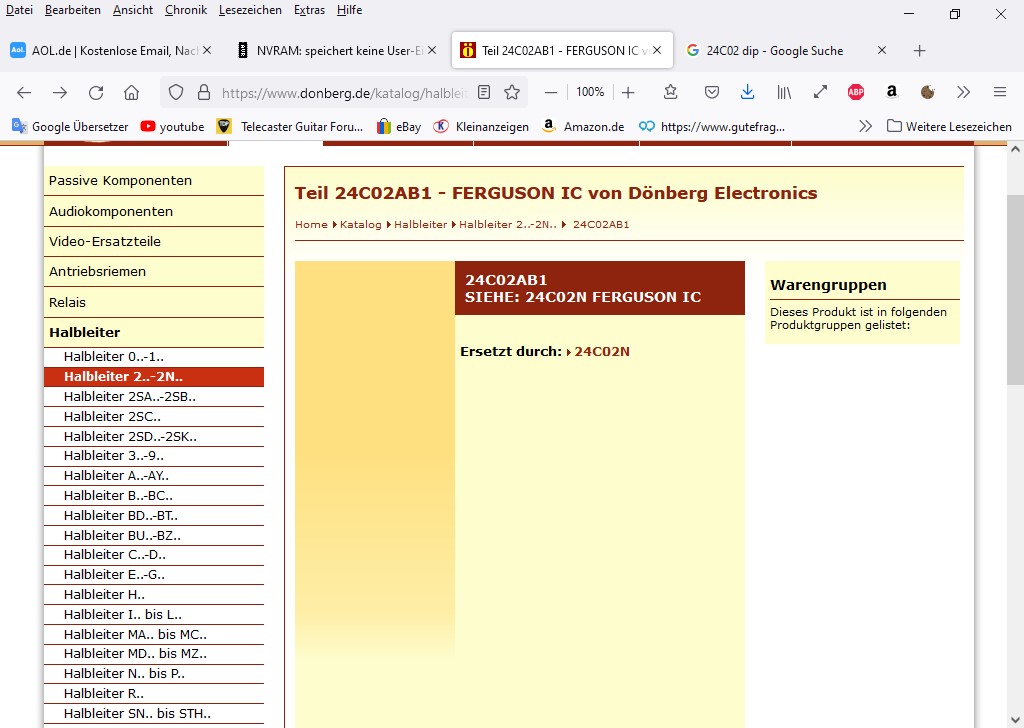Go back with the browser back arrow
This screenshot has width=1024, height=728.
(x=24, y=93)
